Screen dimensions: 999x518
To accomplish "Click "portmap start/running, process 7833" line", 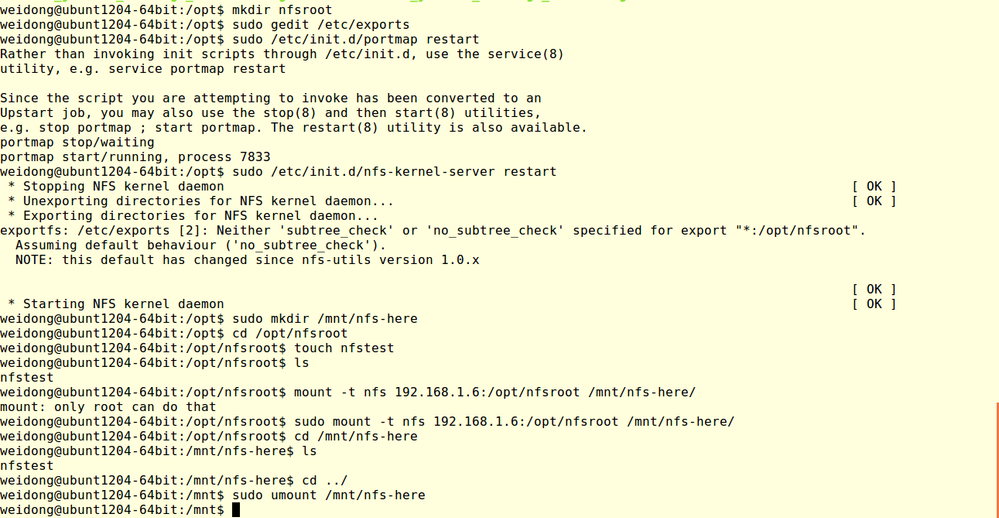I will 135,157.
